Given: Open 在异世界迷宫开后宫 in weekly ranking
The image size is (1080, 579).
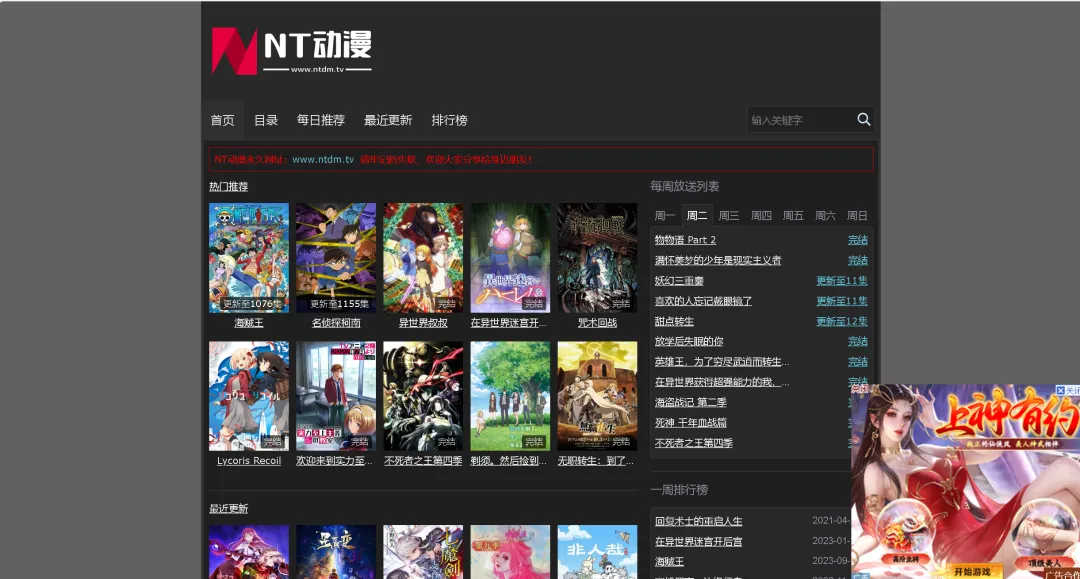Looking at the screenshot, I should coord(698,542).
